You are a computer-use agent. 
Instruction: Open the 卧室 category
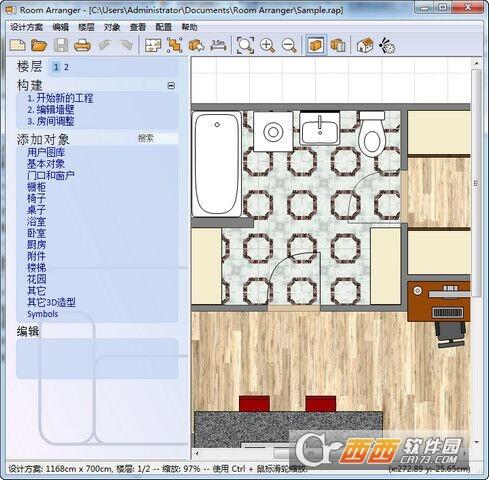pos(36,233)
